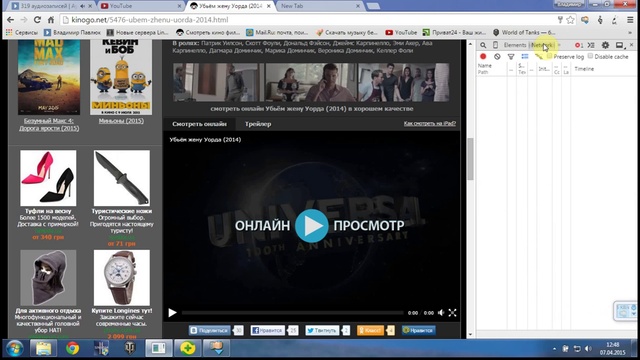Screen dimensions: 640x360
Task: Click the Timeline column header
Action: (584, 69)
